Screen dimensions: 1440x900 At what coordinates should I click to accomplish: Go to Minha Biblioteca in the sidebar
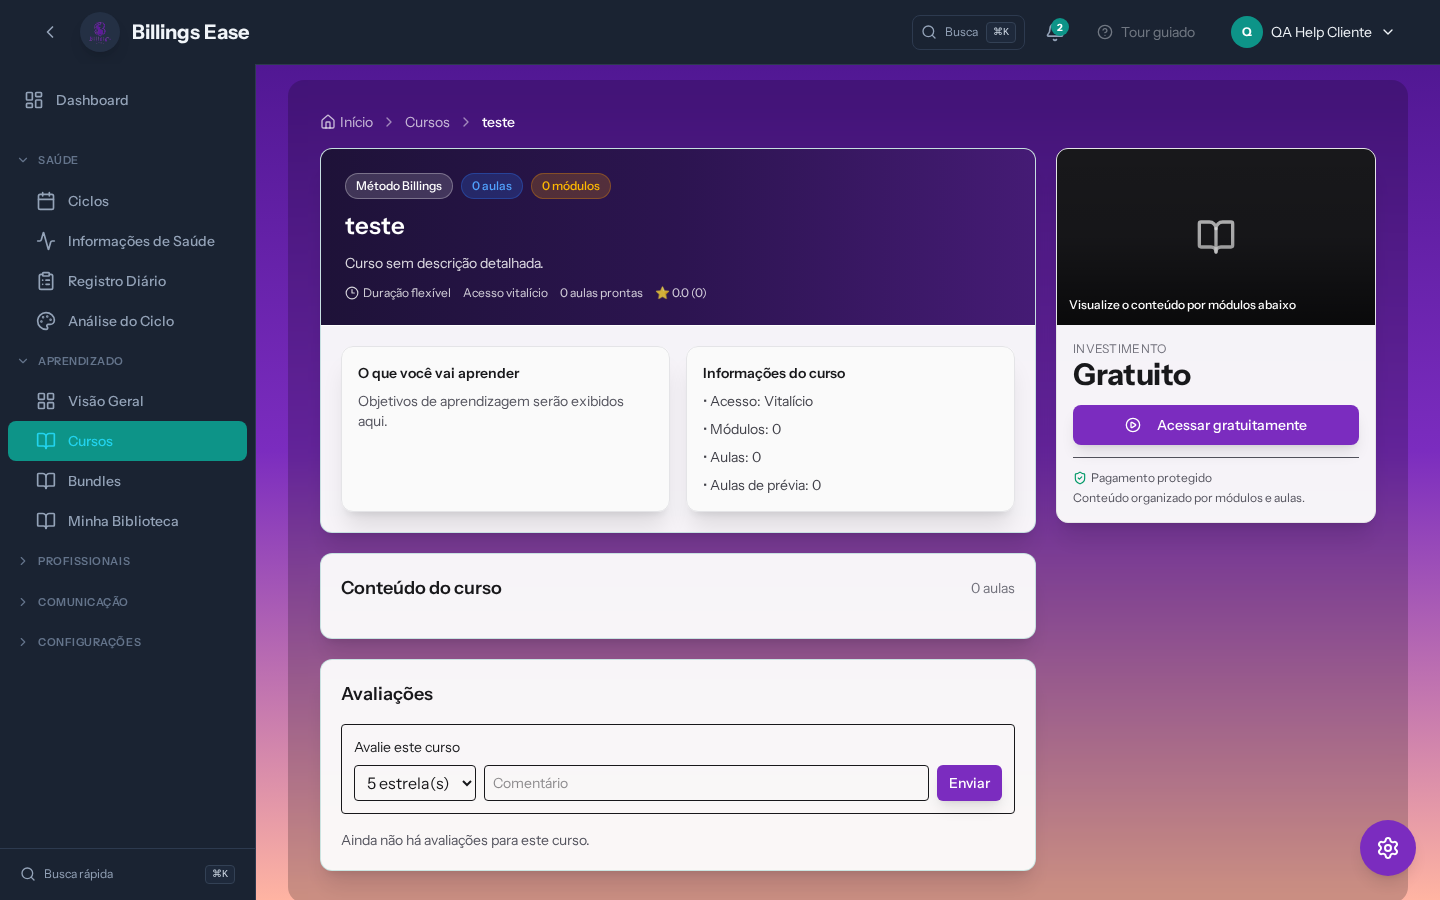pyautogui.click(x=122, y=521)
